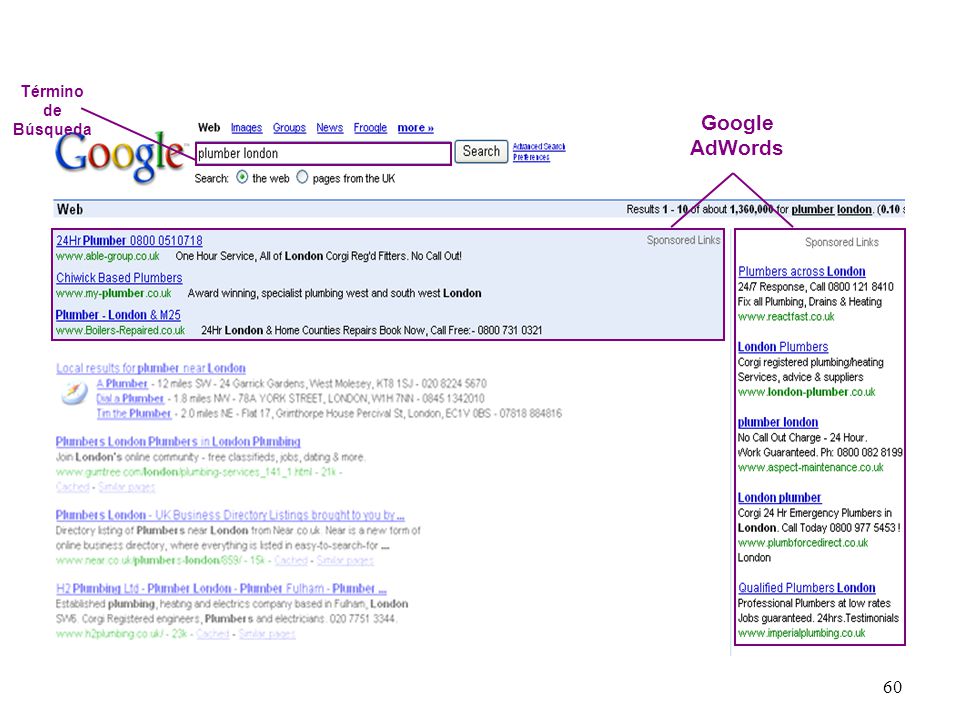Open 'Plumbers London Plumbers in London Plumbing' result

click(x=178, y=441)
